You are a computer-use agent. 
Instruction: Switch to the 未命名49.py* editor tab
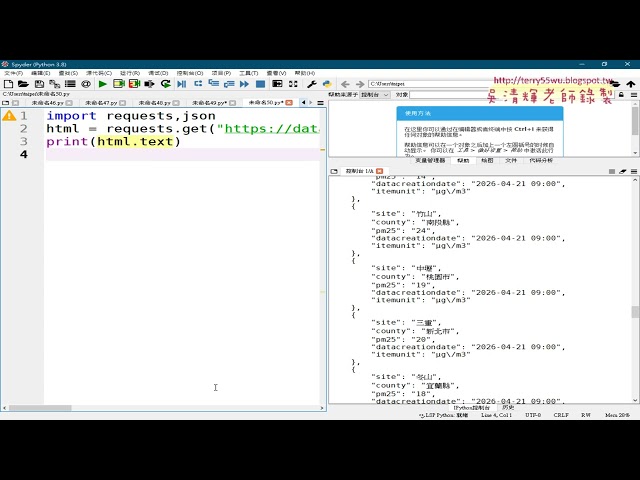[209, 103]
